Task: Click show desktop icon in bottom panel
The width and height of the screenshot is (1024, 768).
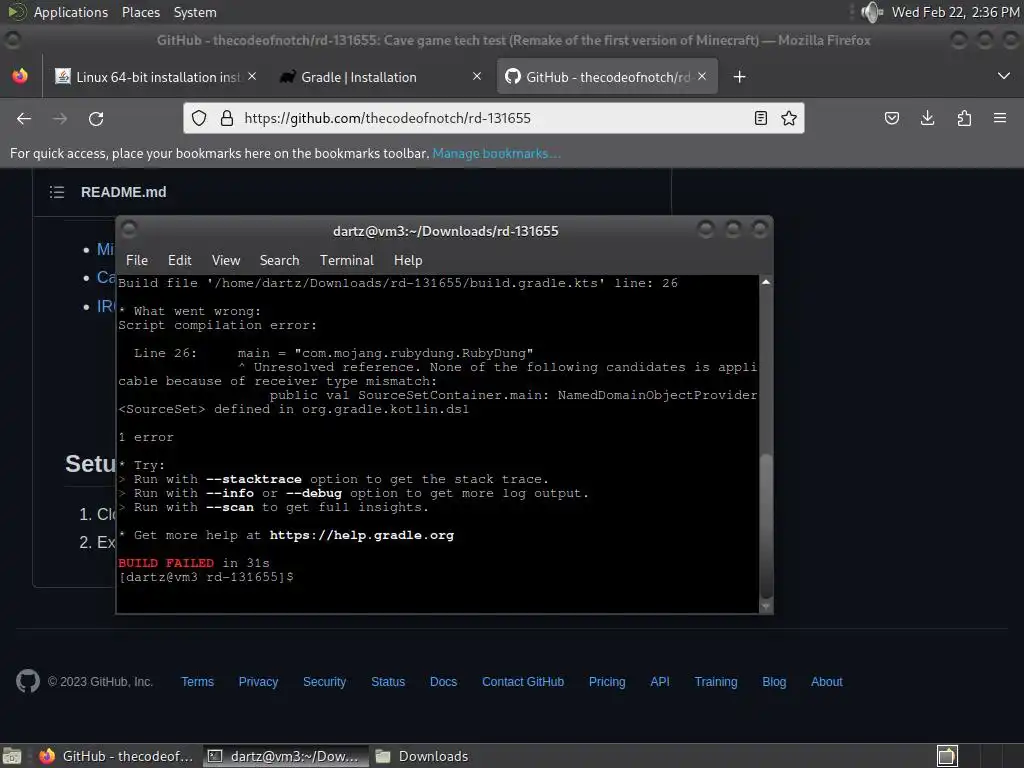Action: click(12, 756)
